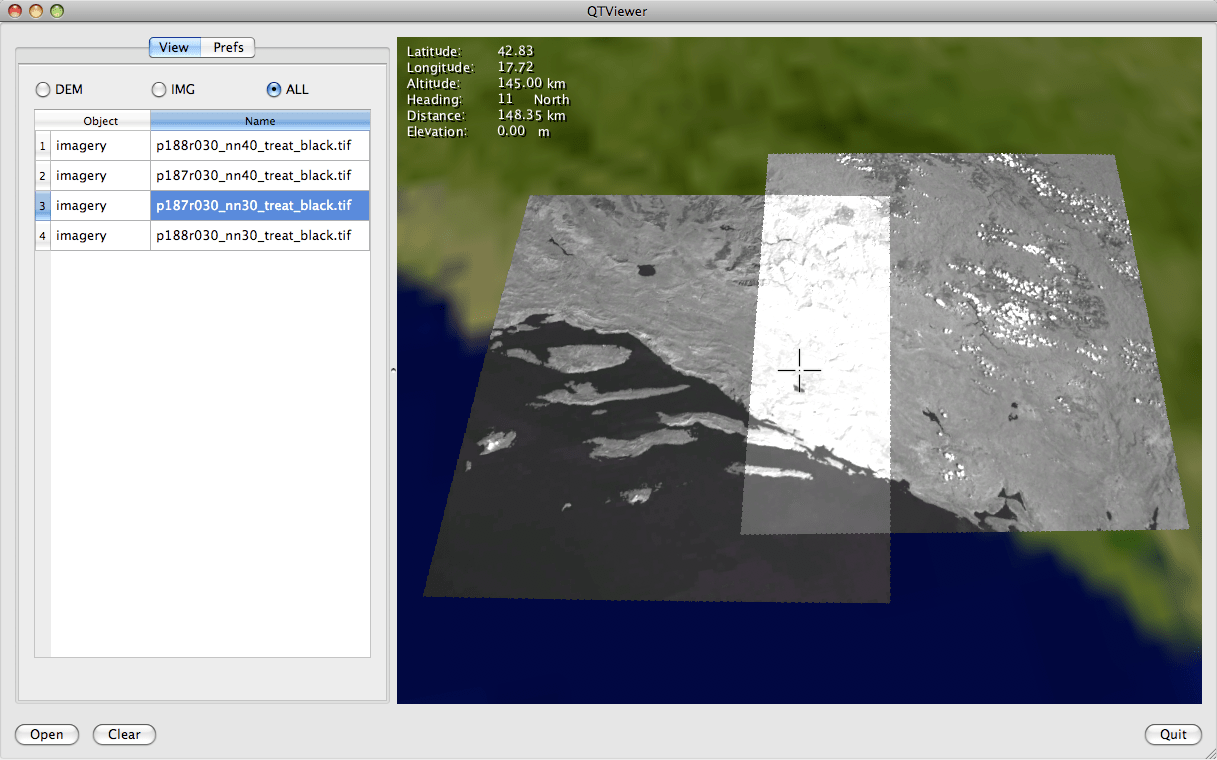Screen dimensions: 1217x760
Task: Click the Object column header
Action: pos(100,121)
